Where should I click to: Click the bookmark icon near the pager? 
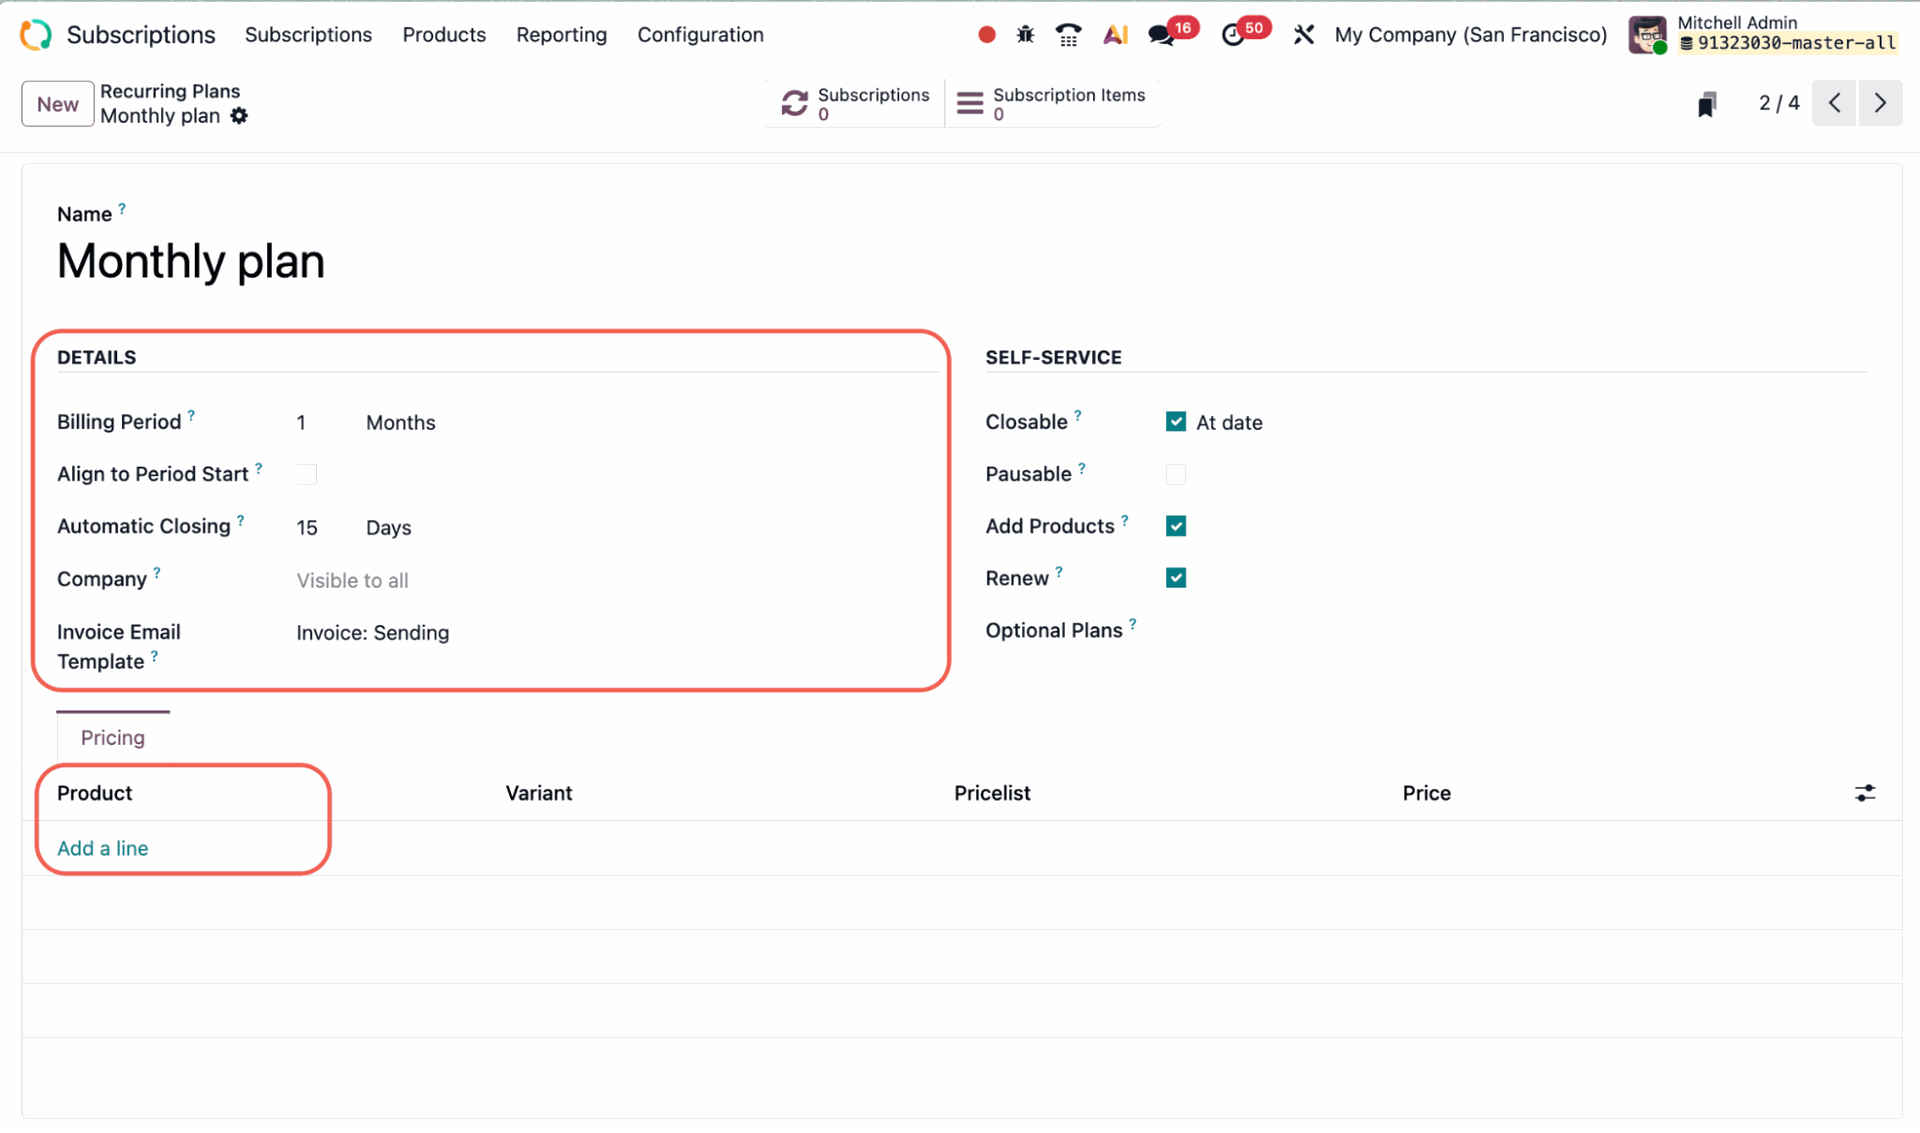click(x=1707, y=104)
